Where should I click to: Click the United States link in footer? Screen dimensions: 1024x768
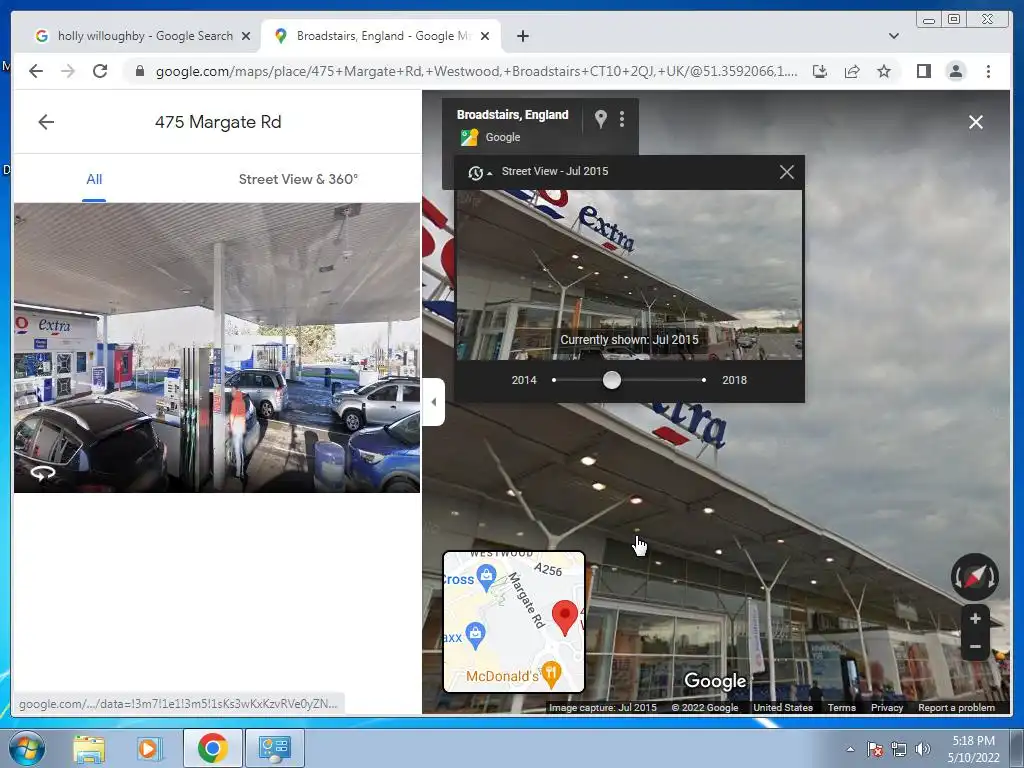click(x=782, y=707)
